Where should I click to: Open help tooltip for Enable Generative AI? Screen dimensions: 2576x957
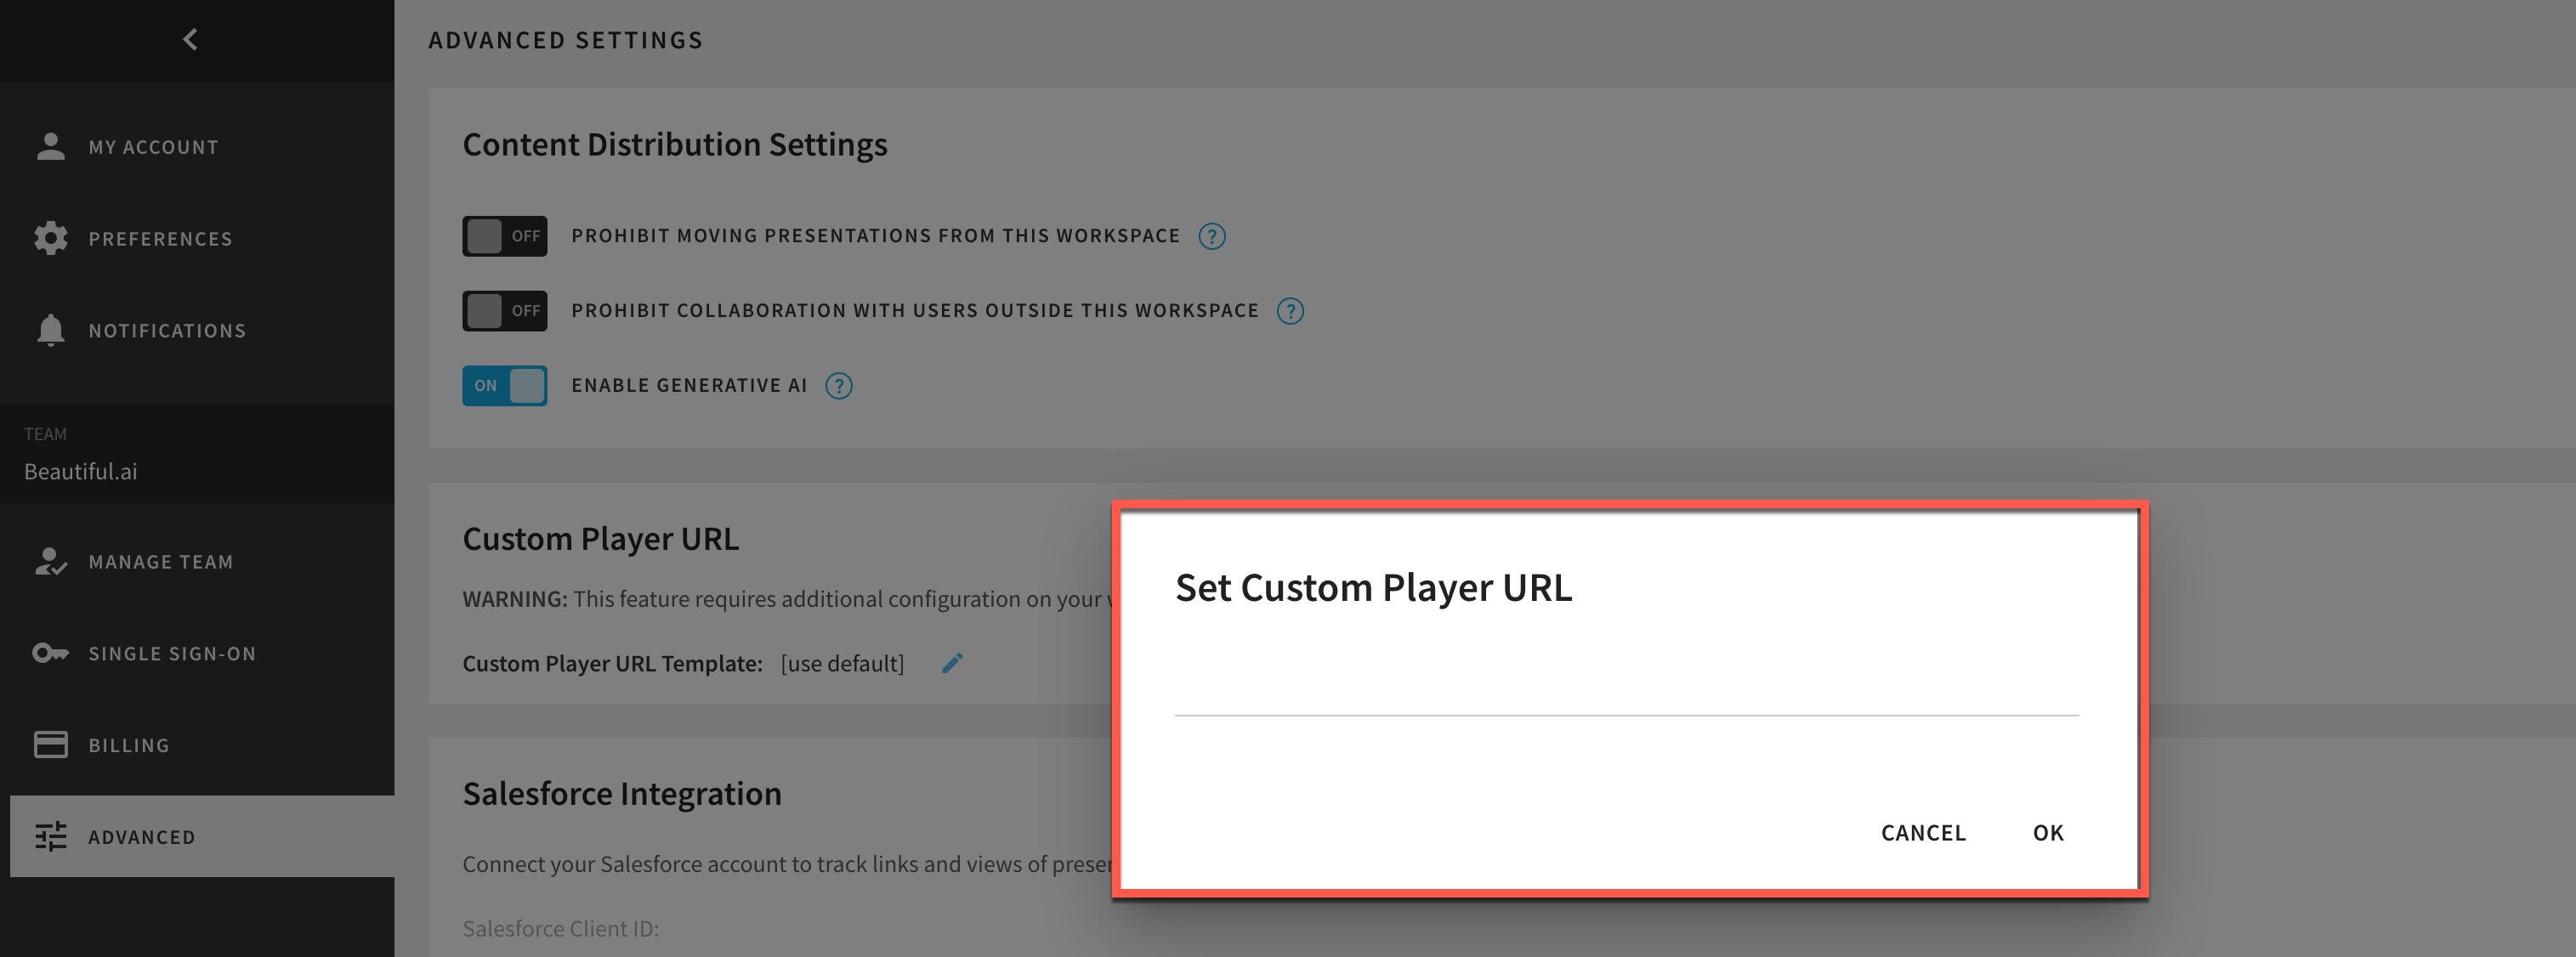pos(839,386)
